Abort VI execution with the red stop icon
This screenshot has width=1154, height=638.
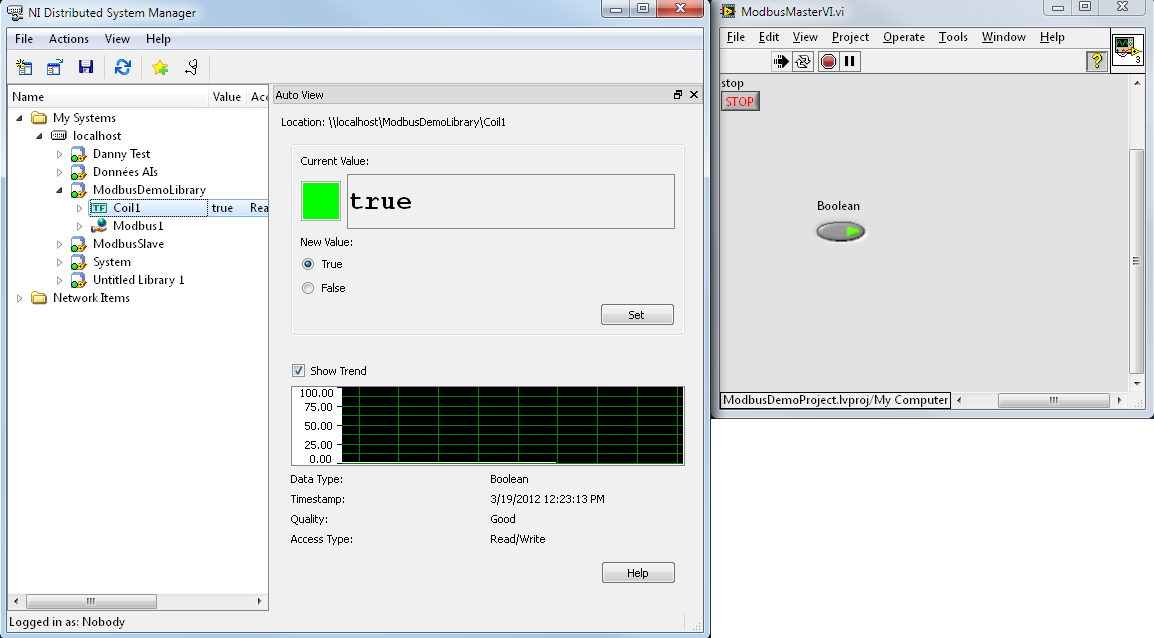coord(827,61)
